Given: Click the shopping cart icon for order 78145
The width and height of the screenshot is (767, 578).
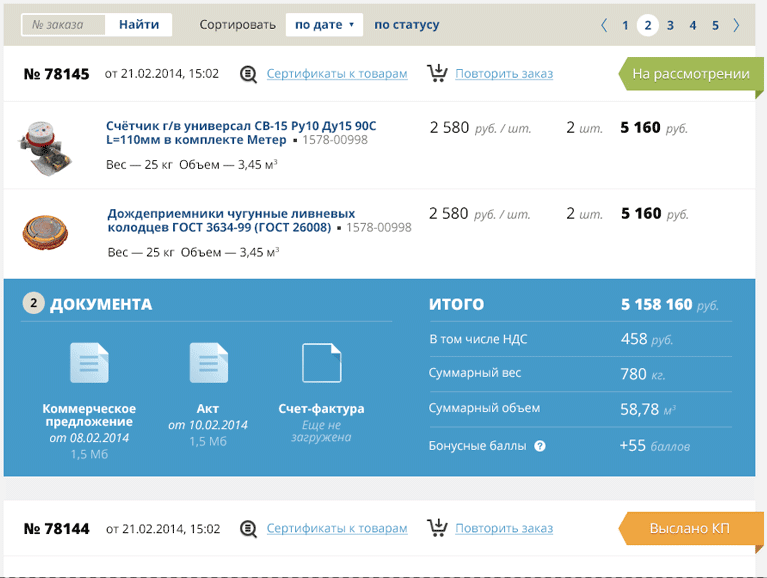Looking at the screenshot, I should [437, 73].
